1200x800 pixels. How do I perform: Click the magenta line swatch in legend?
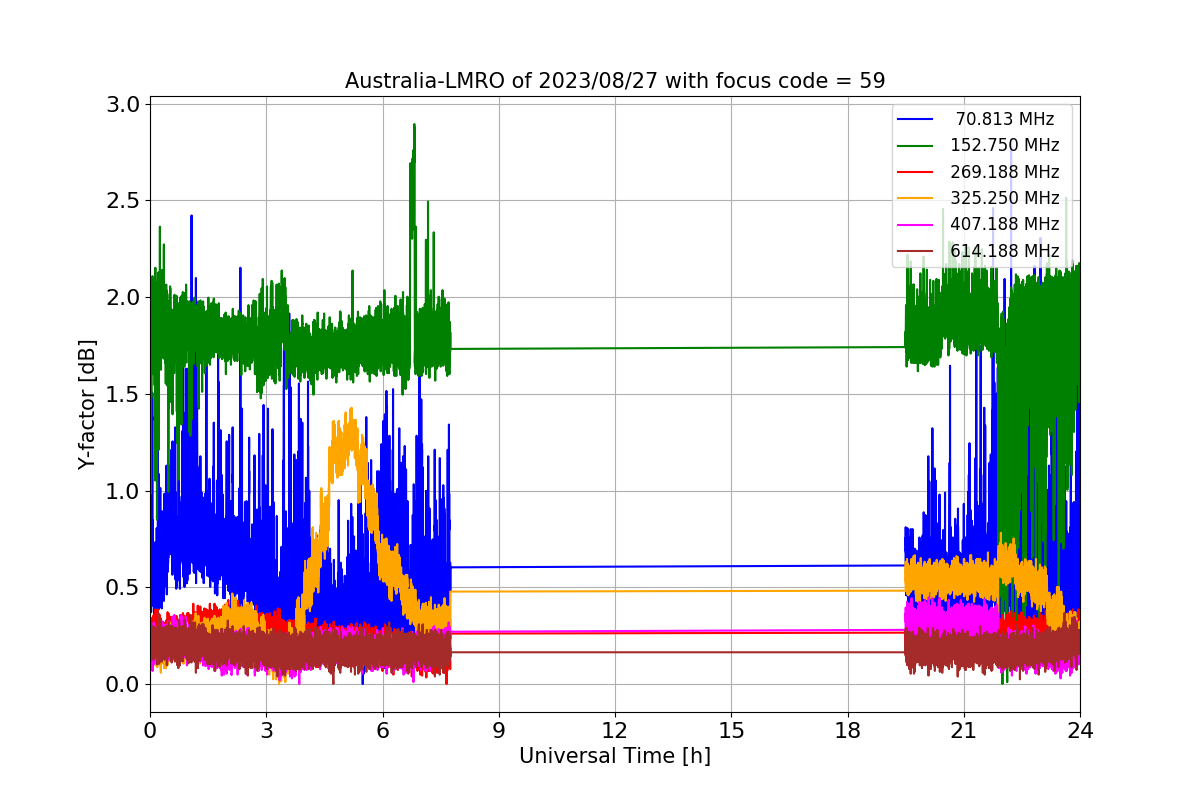pyautogui.click(x=915, y=224)
